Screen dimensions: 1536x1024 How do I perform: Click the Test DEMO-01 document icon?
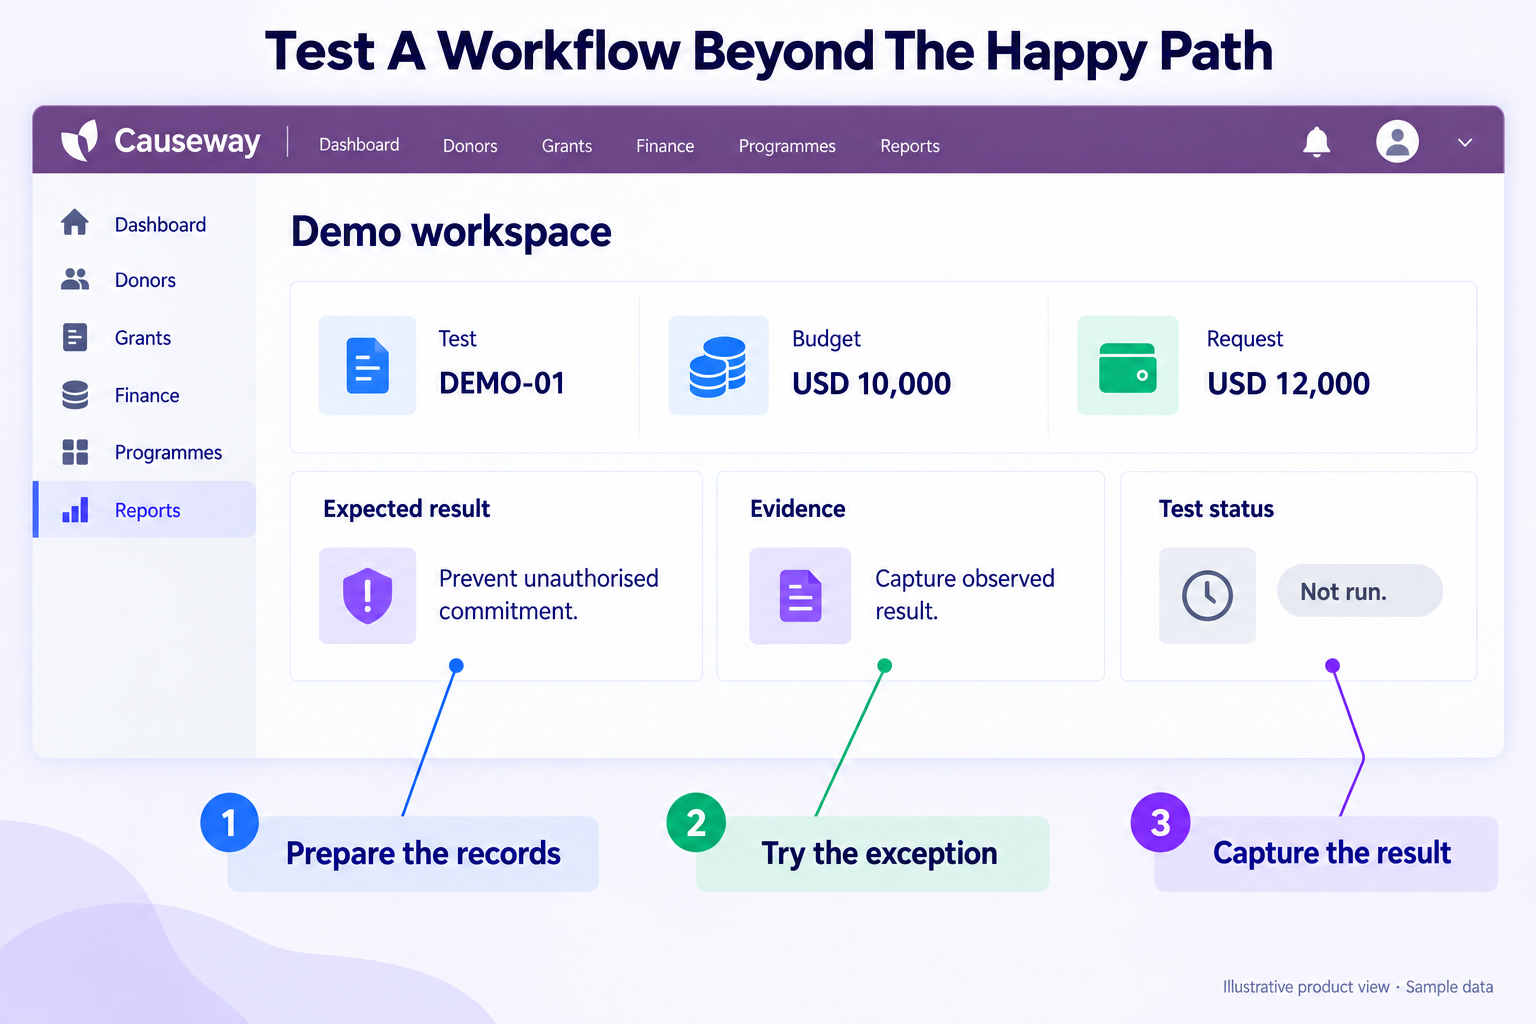coord(367,365)
